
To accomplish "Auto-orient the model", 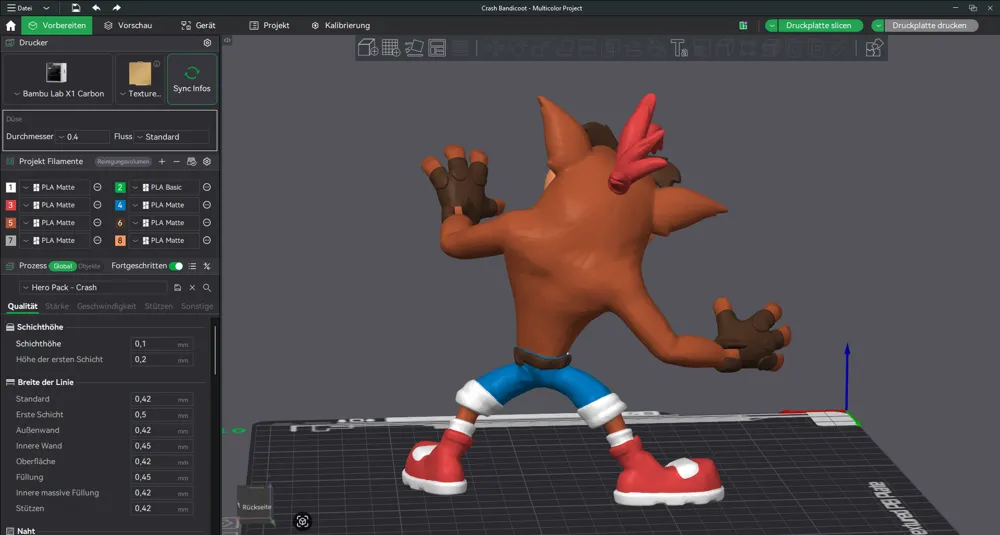I will 414,48.
